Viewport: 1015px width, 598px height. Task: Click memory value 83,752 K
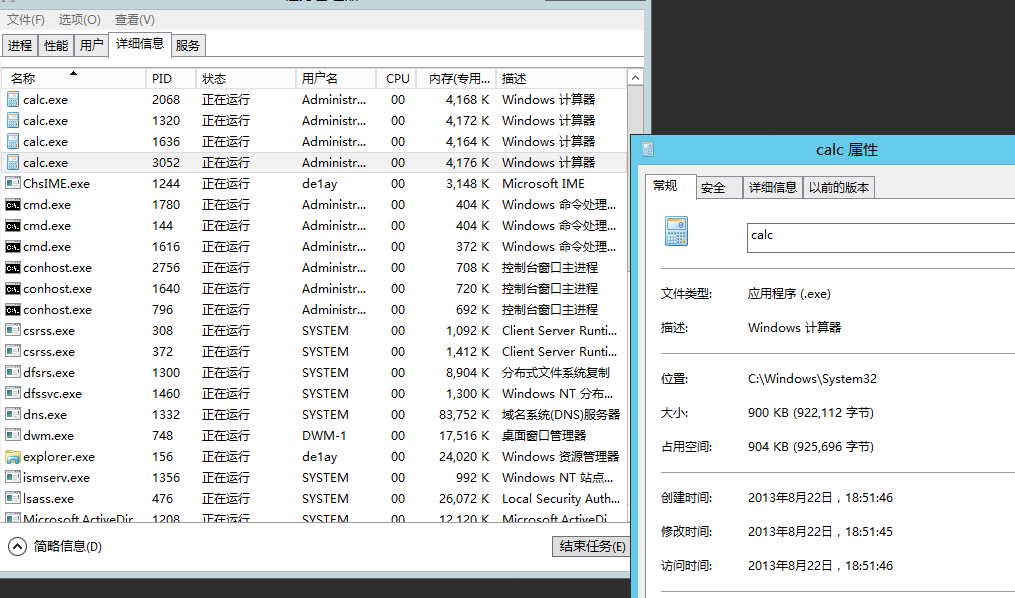point(464,415)
